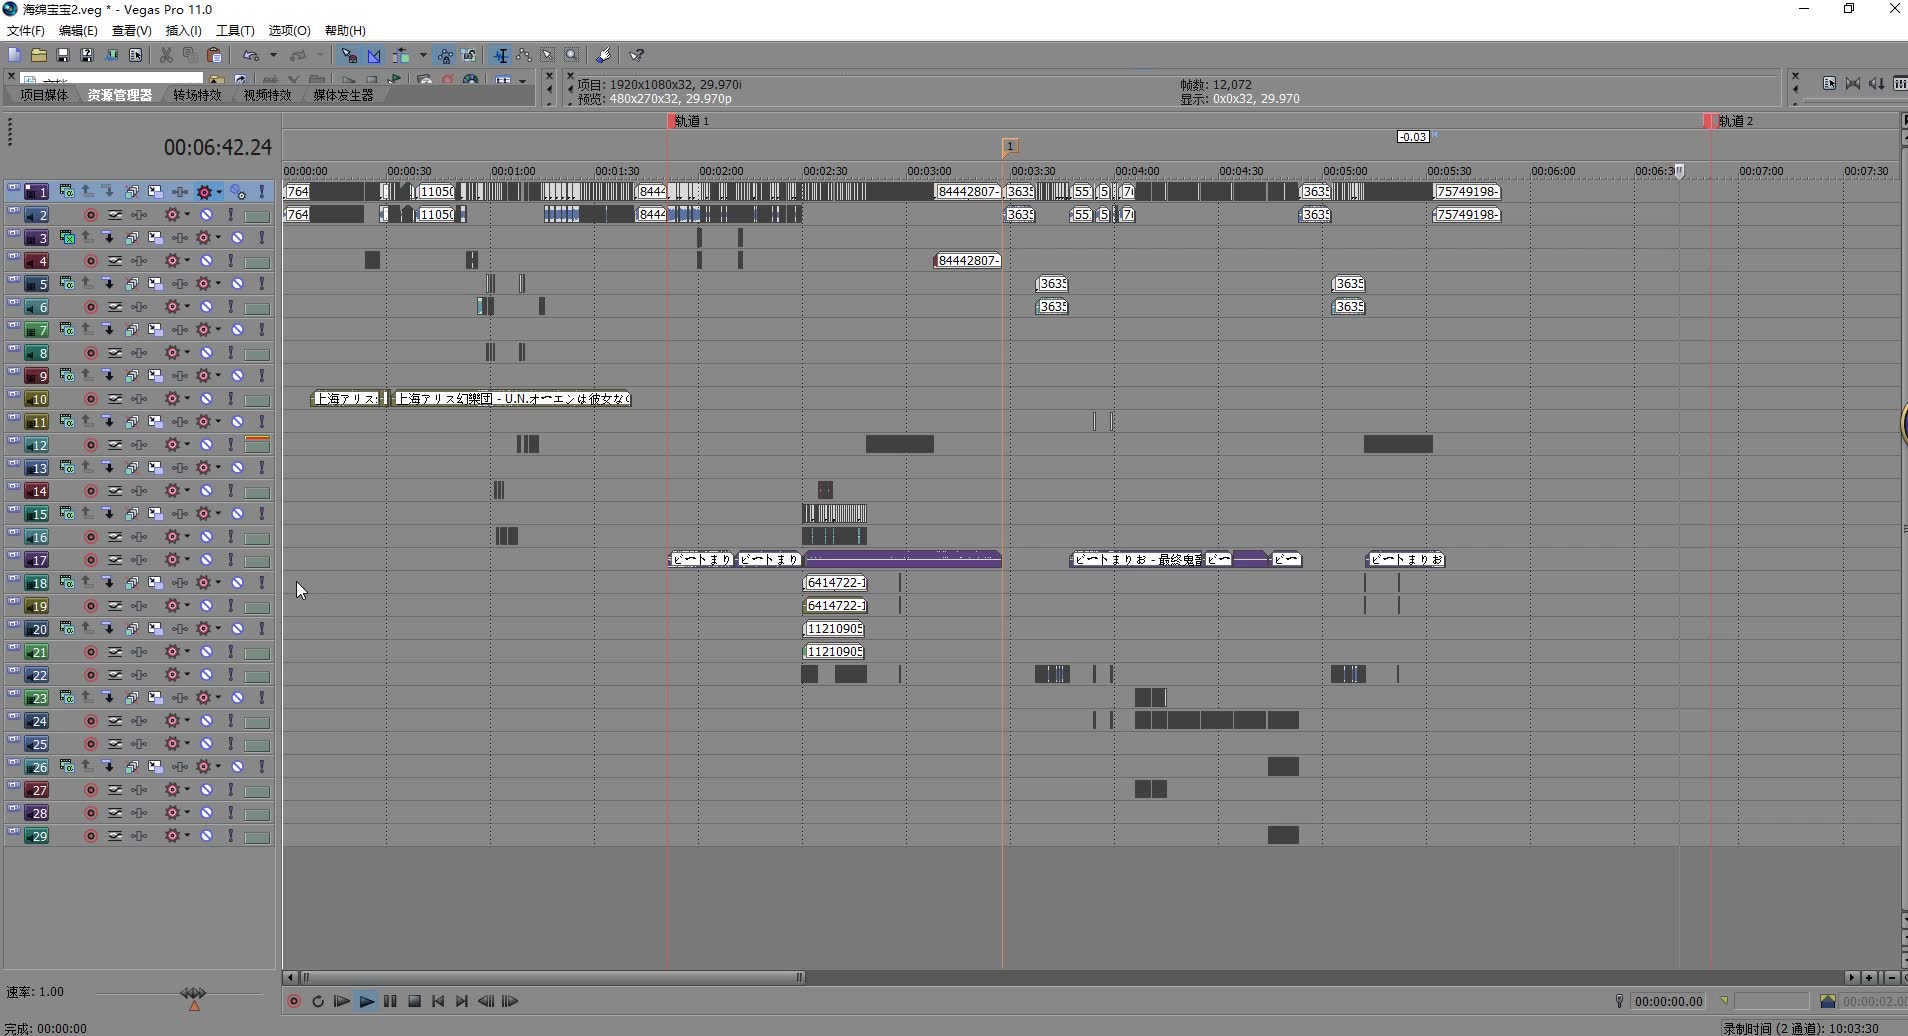Expand automation settings dropdown on track 10
1908x1036 pixels.
[187, 398]
